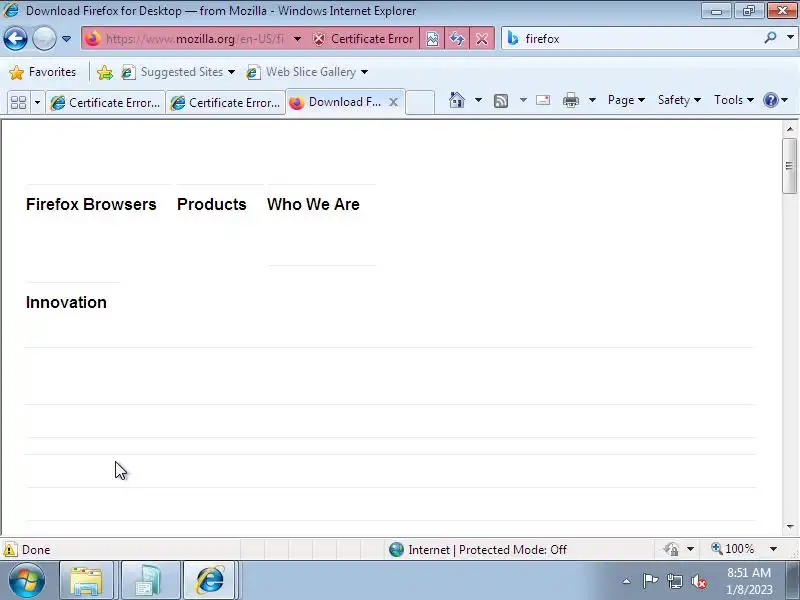Image resolution: width=800 pixels, height=600 pixels.
Task: Click the Read Mail envelope icon
Action: (x=543, y=100)
